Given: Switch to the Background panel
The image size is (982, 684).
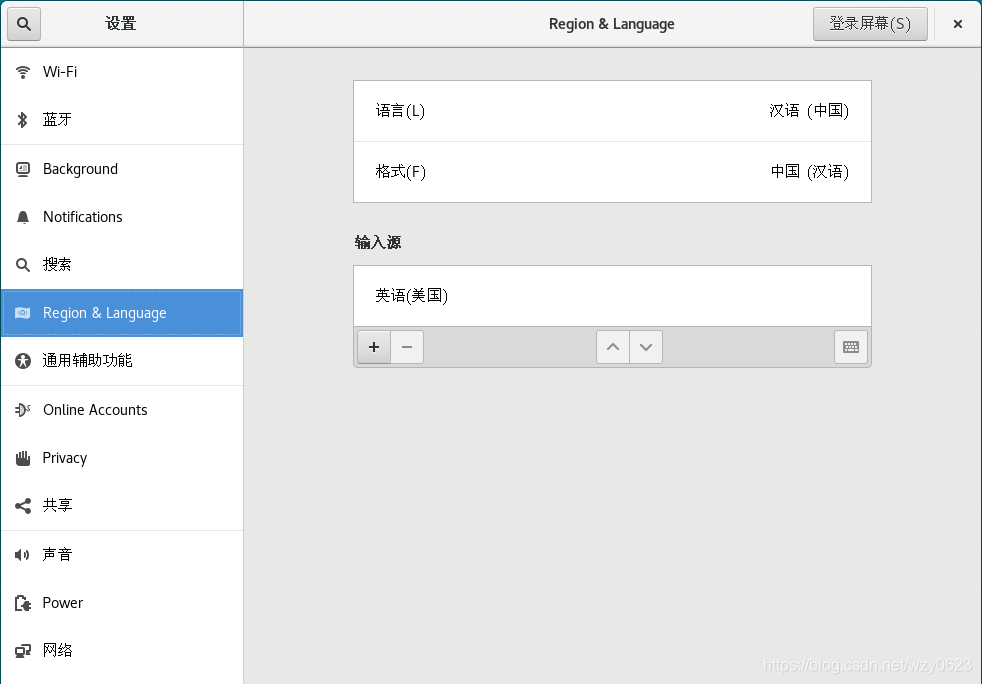Looking at the screenshot, I should pyautogui.click(x=122, y=169).
